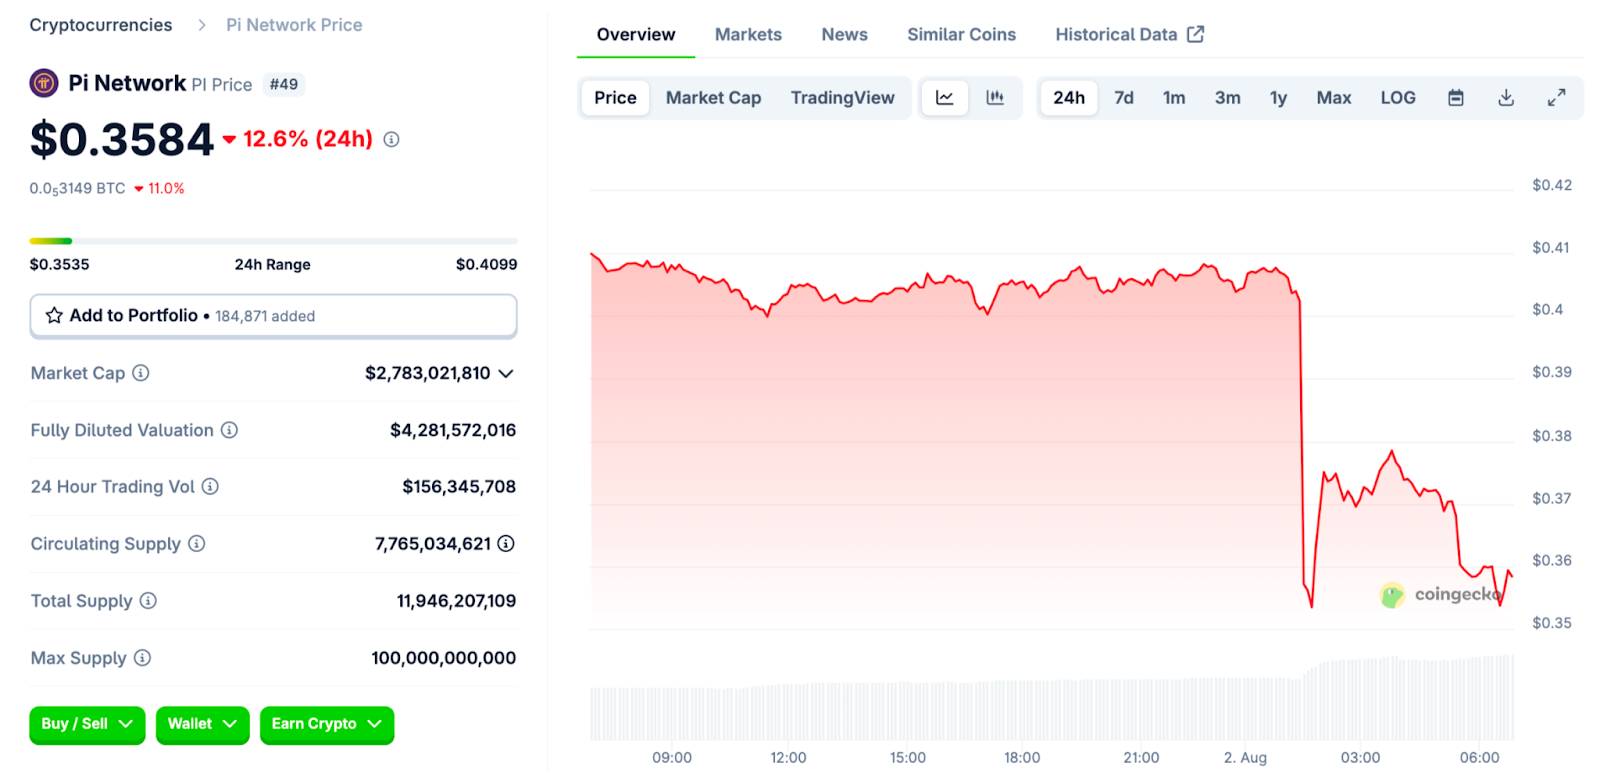The height and width of the screenshot is (770, 1600).
Task: Open the Overview tab
Action: 636,35
